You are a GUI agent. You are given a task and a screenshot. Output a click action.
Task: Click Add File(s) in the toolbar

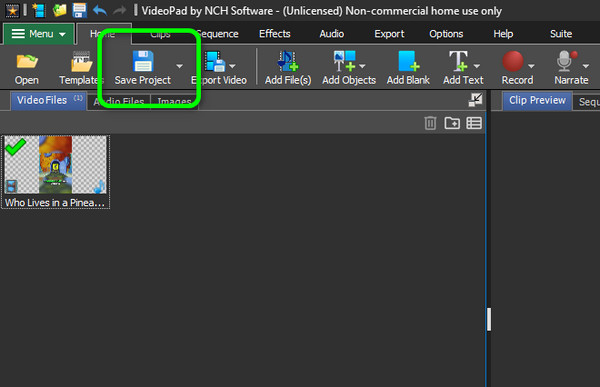[x=288, y=69]
